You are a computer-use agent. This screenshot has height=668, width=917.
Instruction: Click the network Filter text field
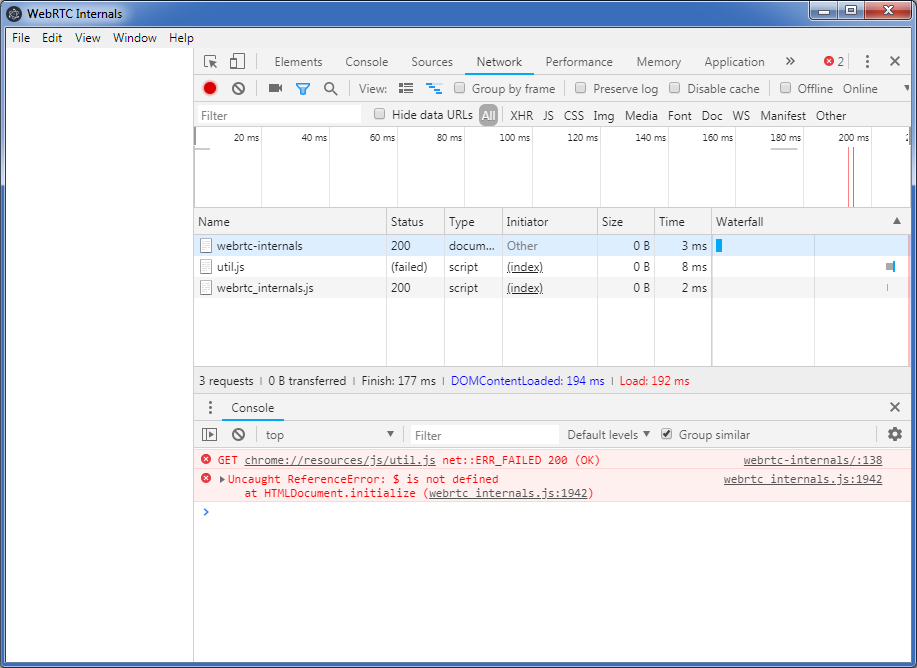pos(280,115)
